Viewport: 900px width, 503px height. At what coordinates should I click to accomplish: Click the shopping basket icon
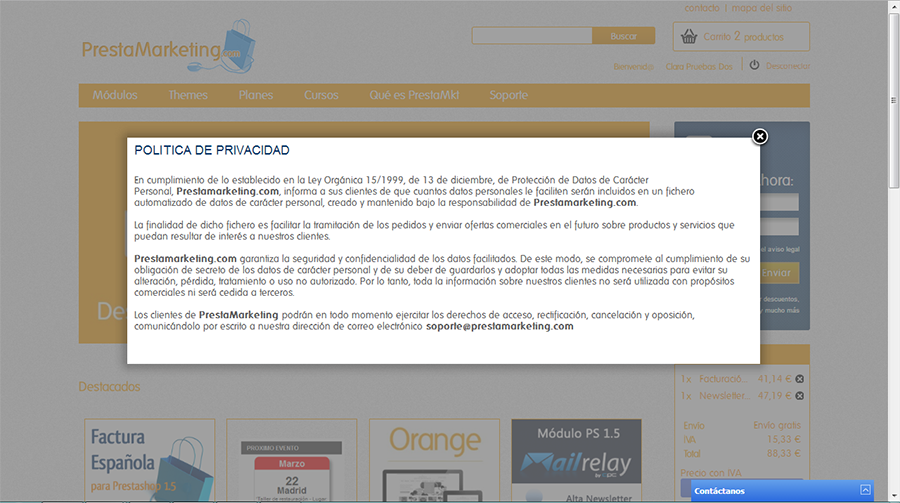(689, 37)
